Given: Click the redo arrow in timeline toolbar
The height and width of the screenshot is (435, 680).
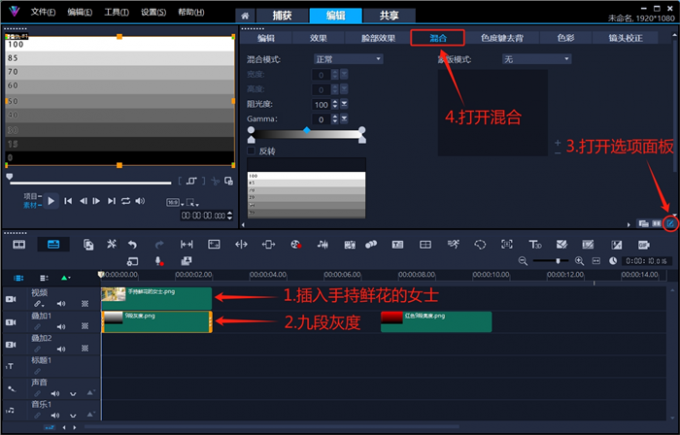Looking at the screenshot, I should coord(160,245).
